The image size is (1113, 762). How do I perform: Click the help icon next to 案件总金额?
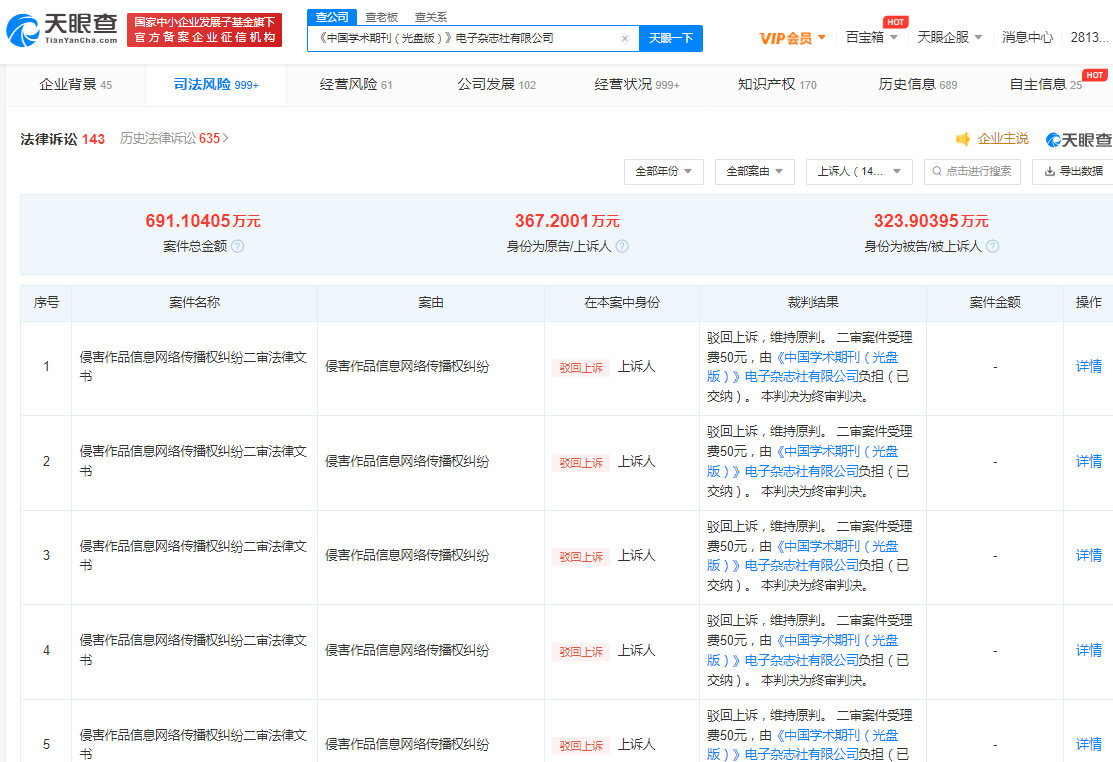[238, 246]
